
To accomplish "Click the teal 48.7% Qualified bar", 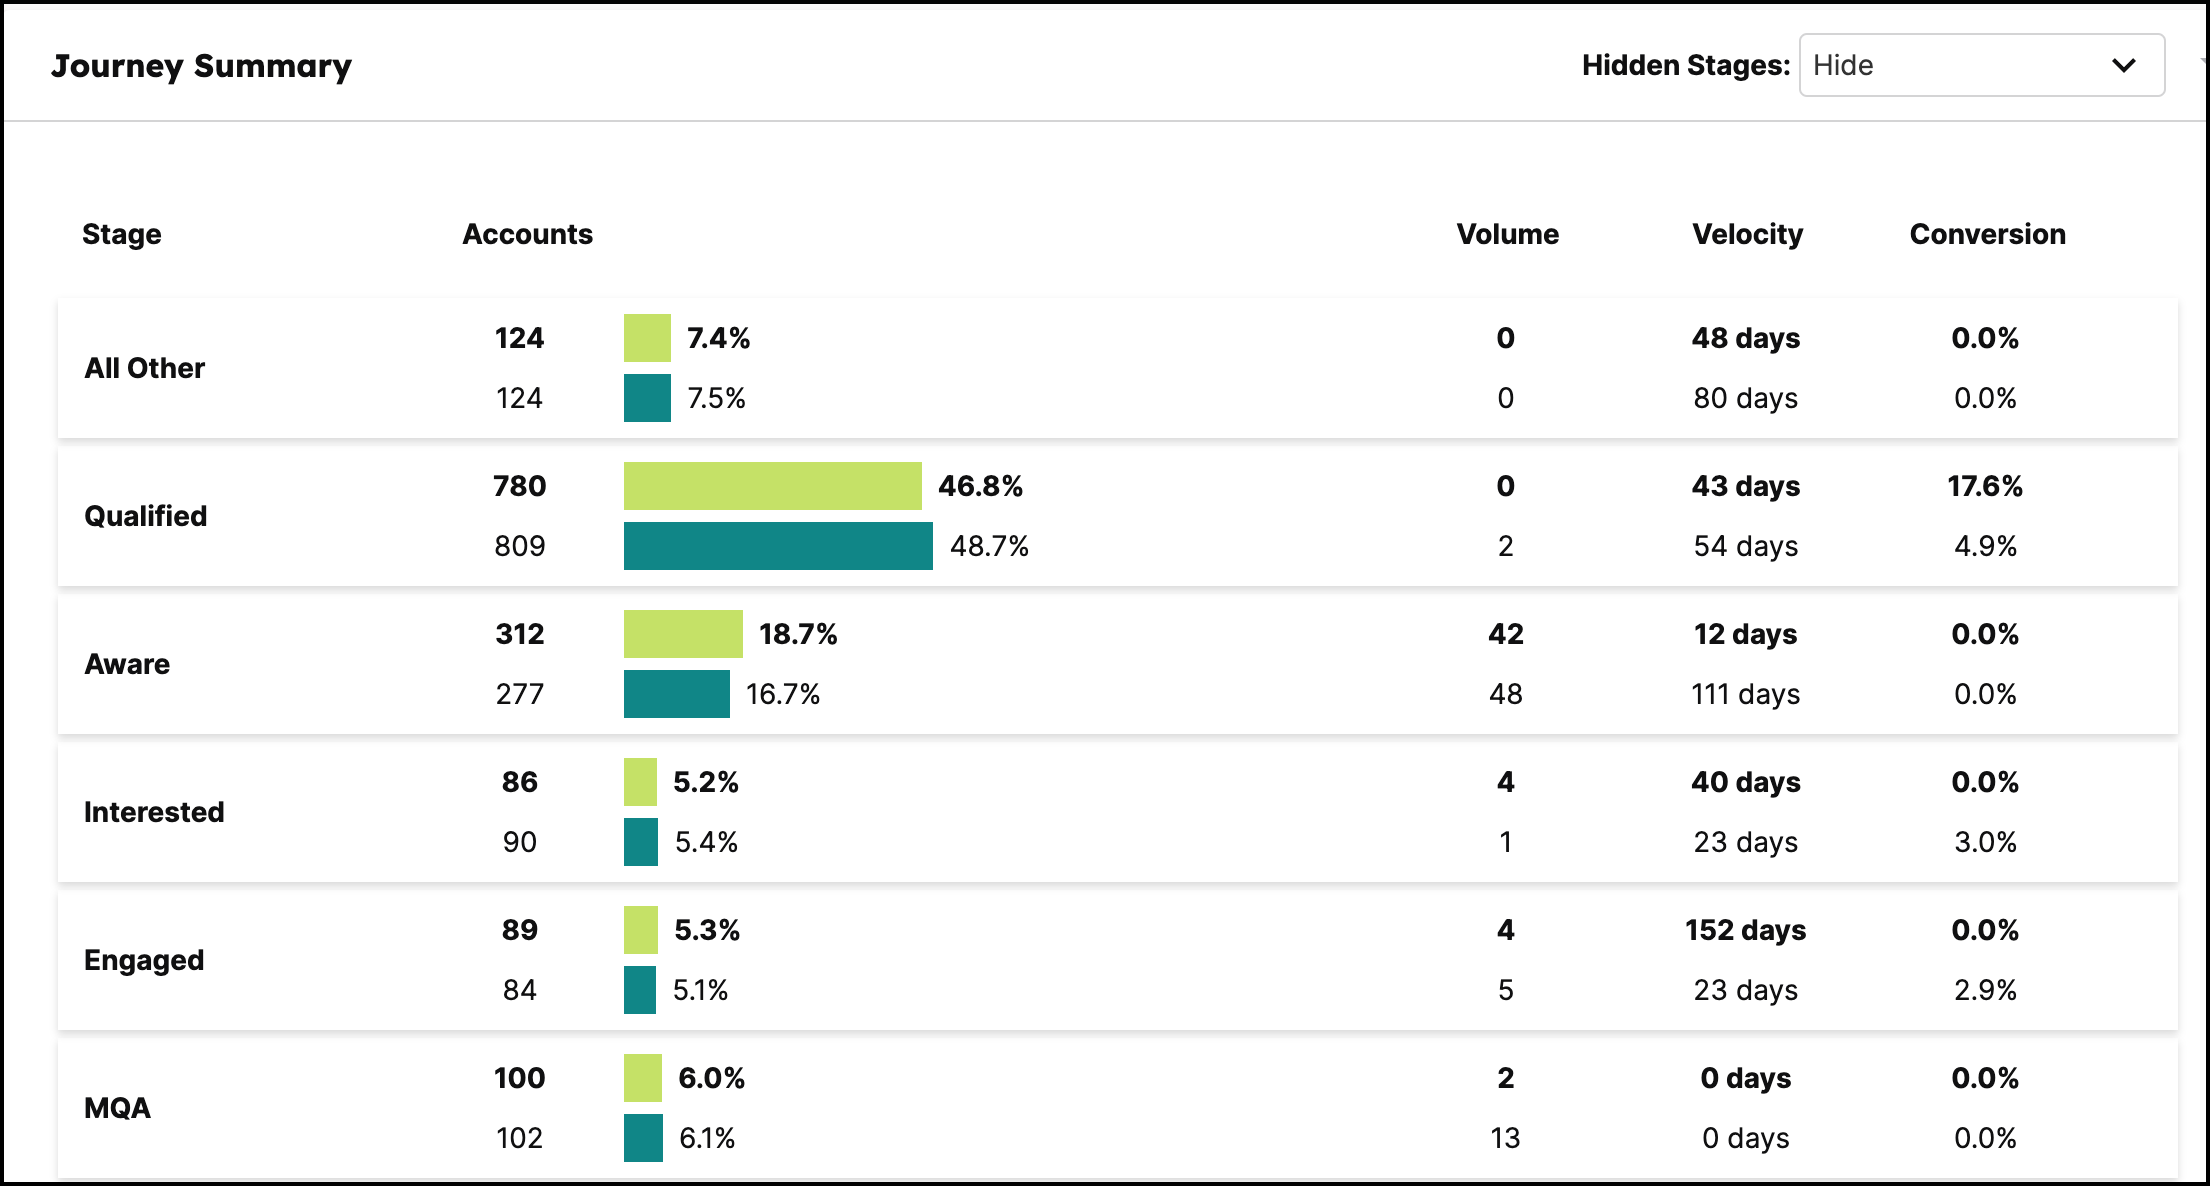I will click(x=778, y=546).
